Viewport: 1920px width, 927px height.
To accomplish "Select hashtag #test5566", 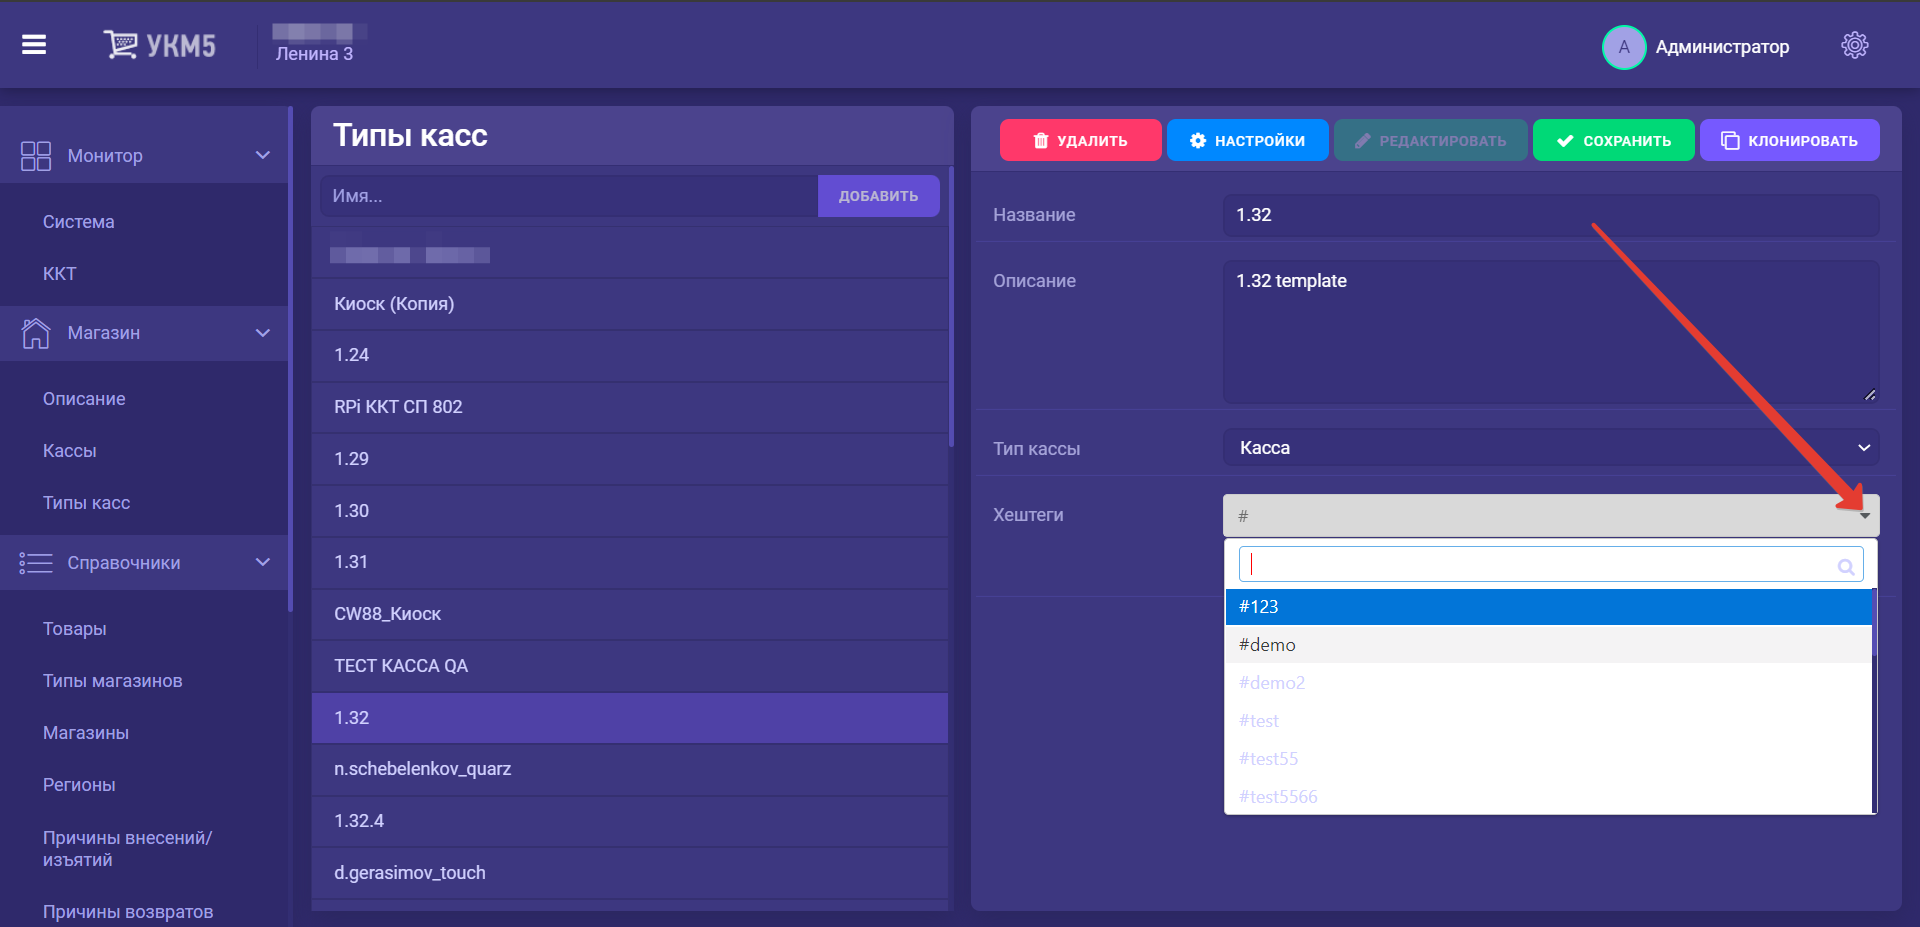I will click(x=1548, y=797).
